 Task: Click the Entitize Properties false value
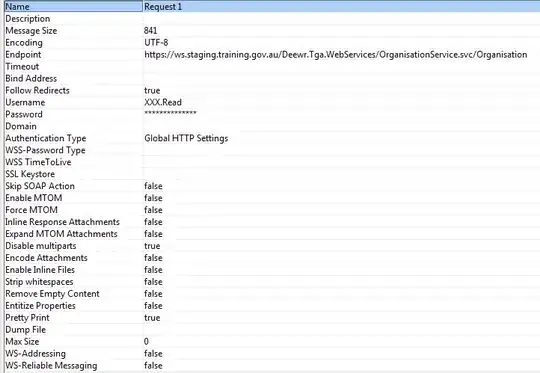coord(153,306)
